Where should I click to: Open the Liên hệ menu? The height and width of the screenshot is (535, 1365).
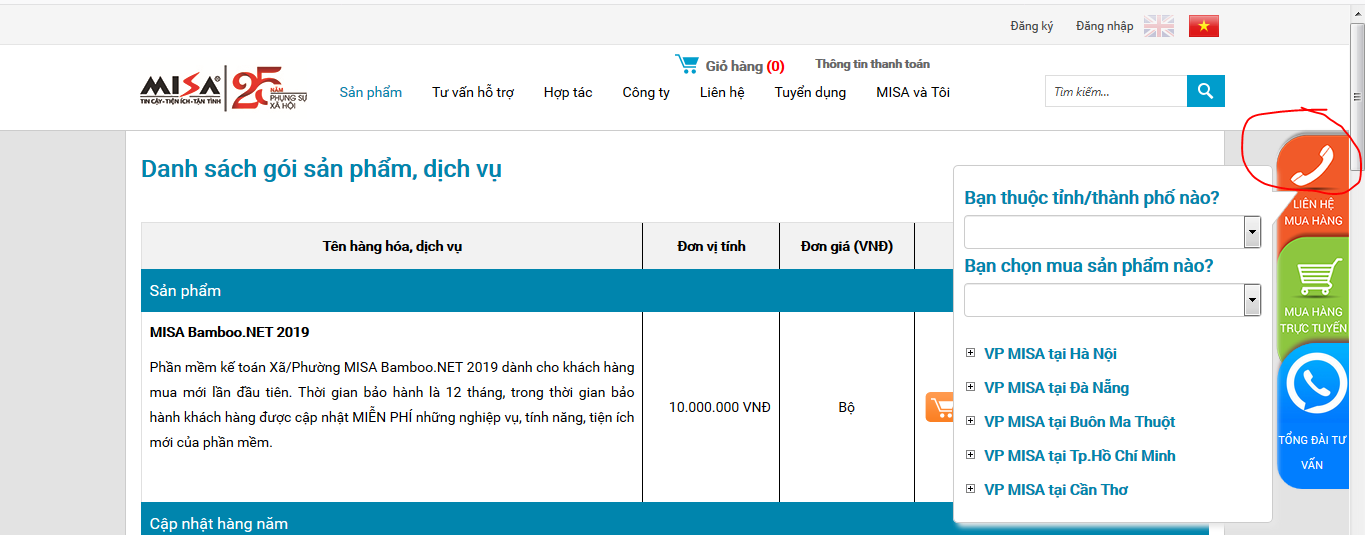click(x=722, y=92)
